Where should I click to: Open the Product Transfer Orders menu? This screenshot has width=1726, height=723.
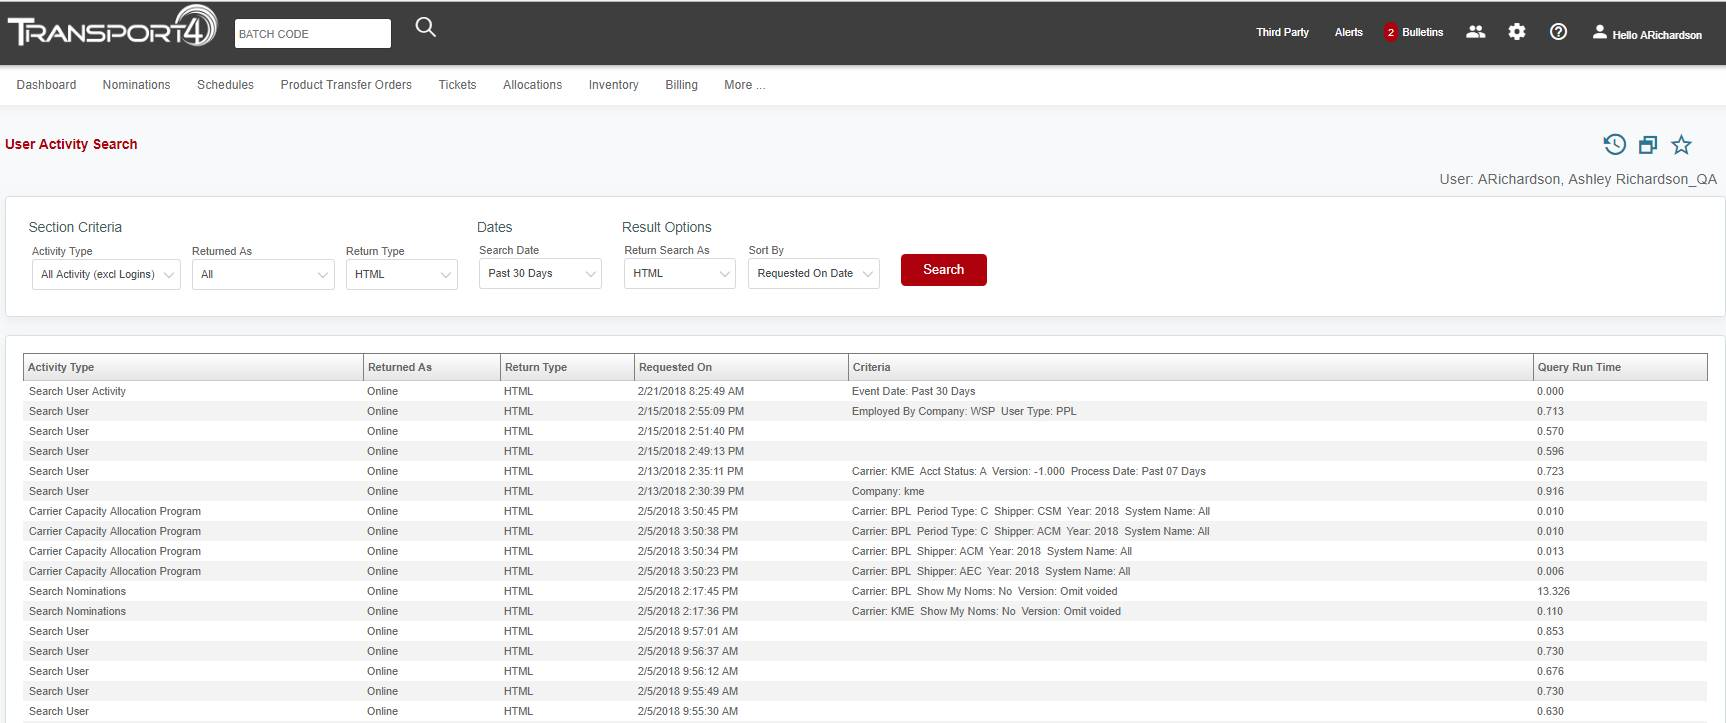click(346, 85)
